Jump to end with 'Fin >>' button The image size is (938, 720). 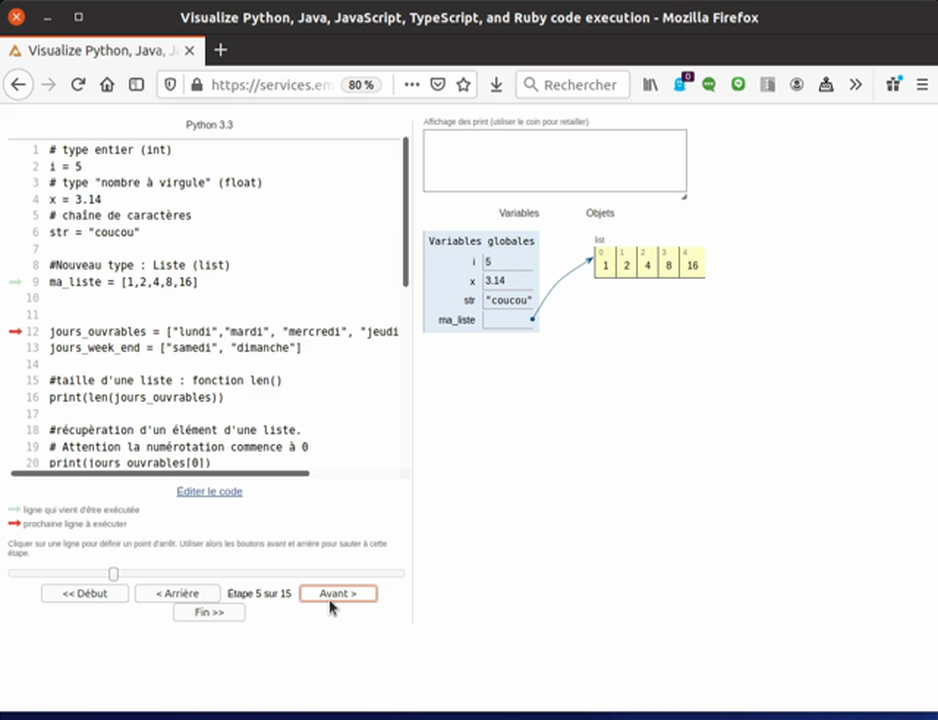pos(209,612)
